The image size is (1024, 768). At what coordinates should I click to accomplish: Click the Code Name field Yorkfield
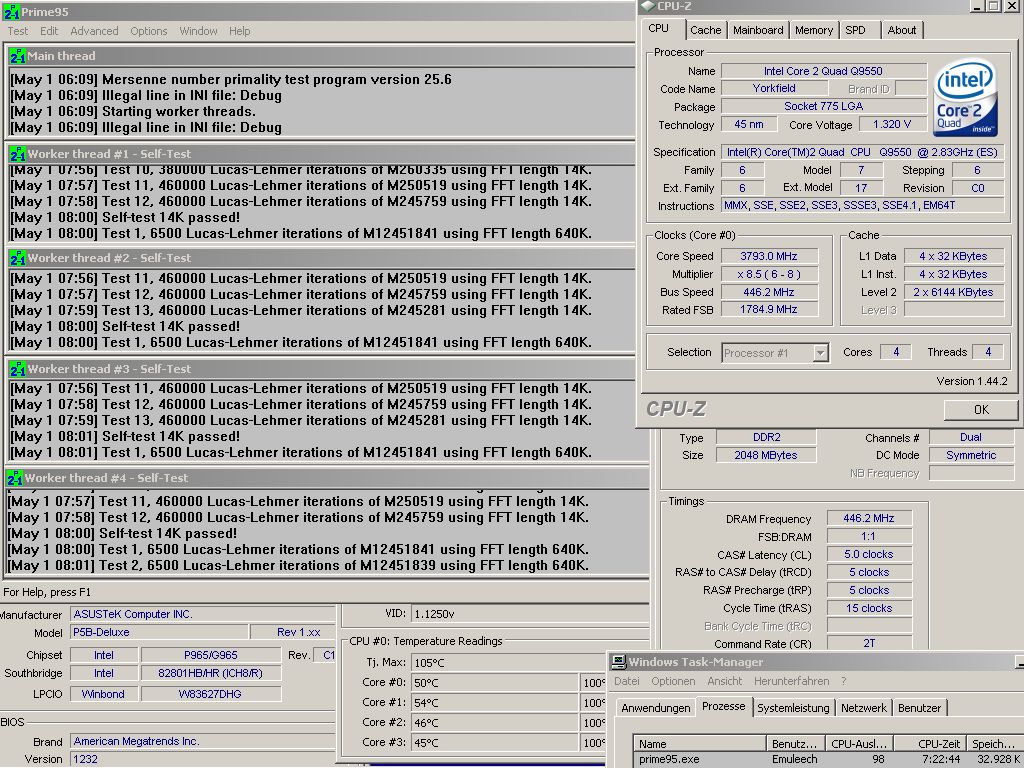(x=774, y=88)
